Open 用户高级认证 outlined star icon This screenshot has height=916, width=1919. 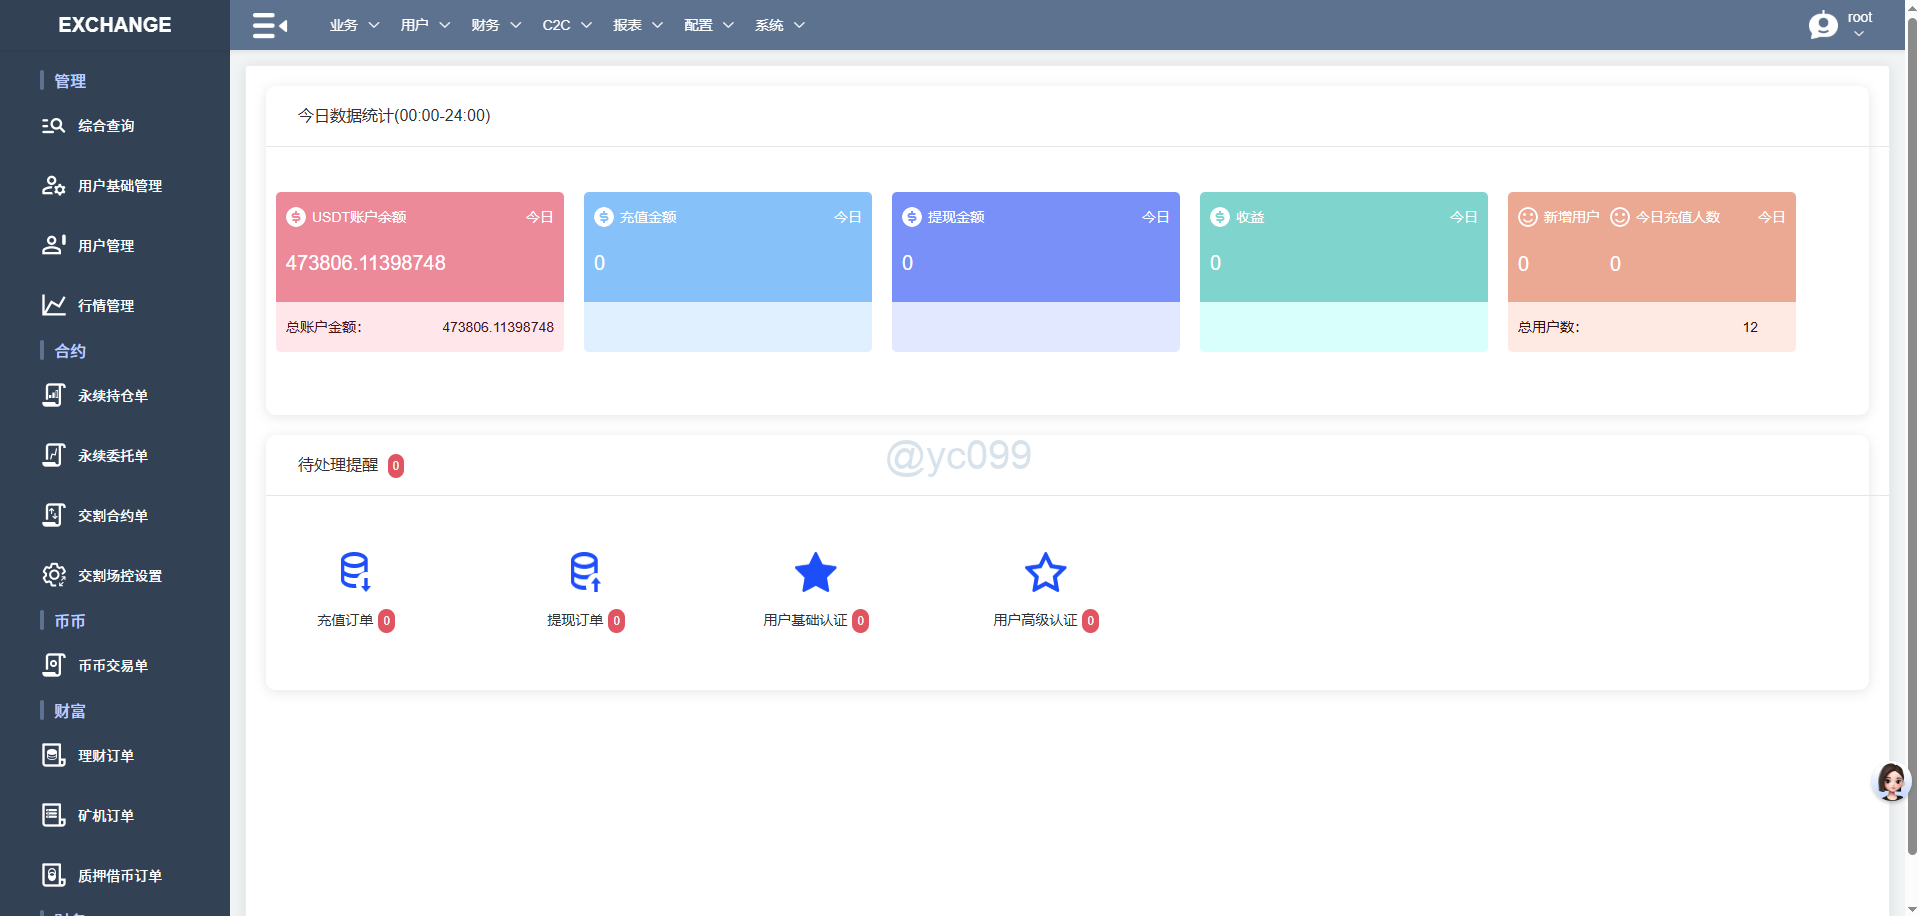click(x=1045, y=573)
